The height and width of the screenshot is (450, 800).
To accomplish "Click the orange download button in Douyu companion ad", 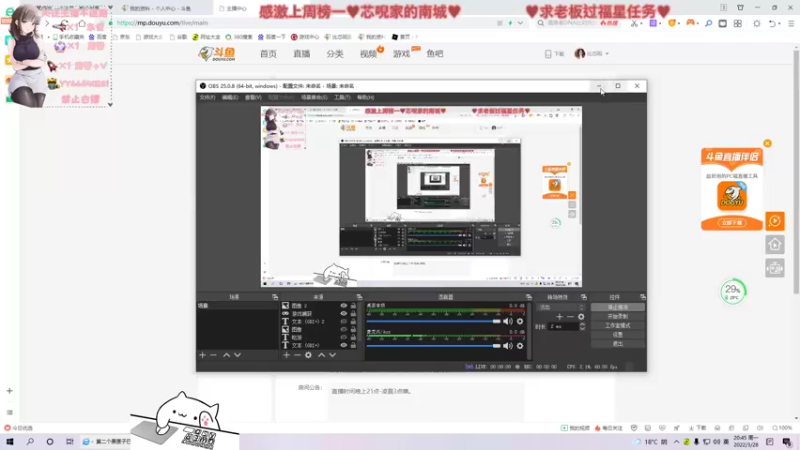I will point(732,223).
